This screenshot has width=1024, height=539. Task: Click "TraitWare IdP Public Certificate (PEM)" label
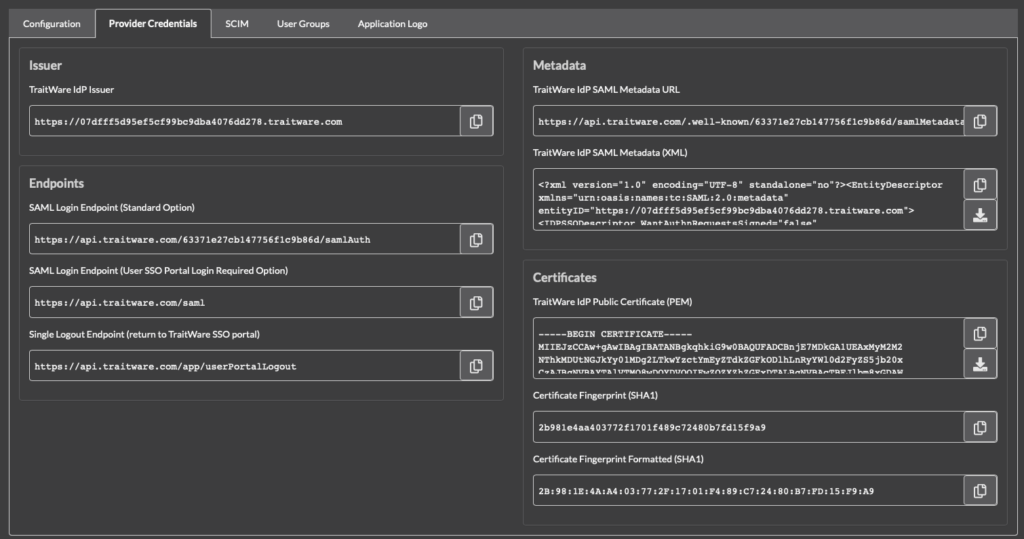613,302
